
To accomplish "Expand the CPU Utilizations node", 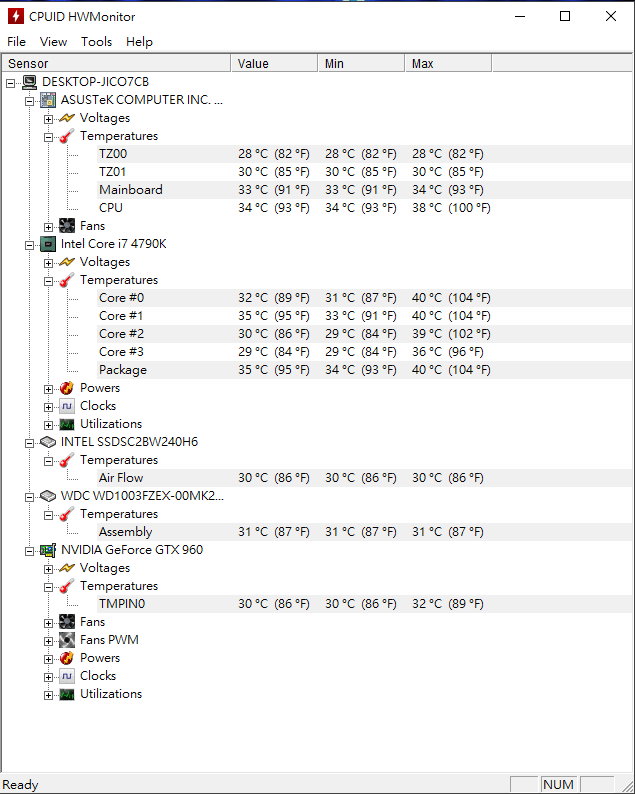I will [48, 425].
